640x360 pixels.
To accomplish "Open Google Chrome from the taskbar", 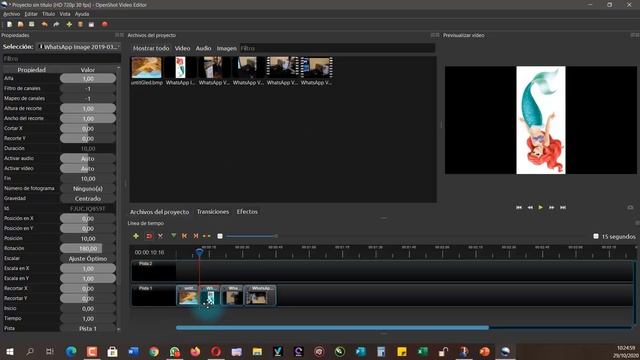I will [154, 351].
